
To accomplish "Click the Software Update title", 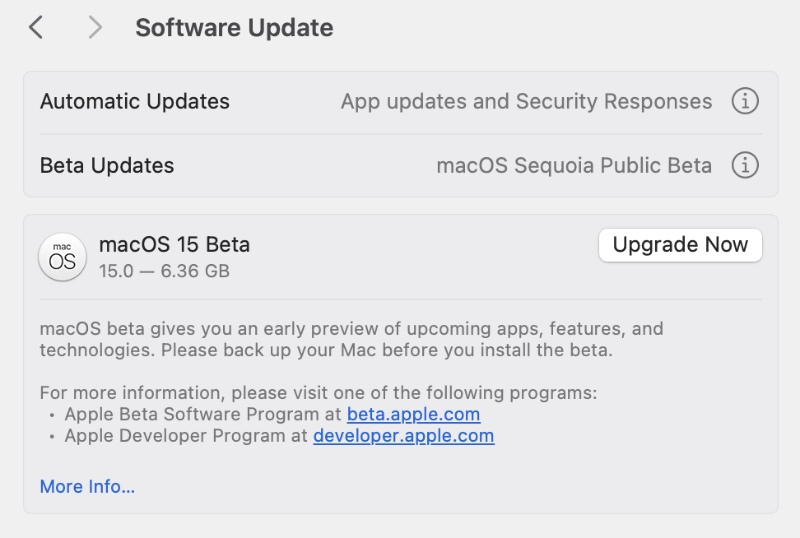I will [234, 28].
